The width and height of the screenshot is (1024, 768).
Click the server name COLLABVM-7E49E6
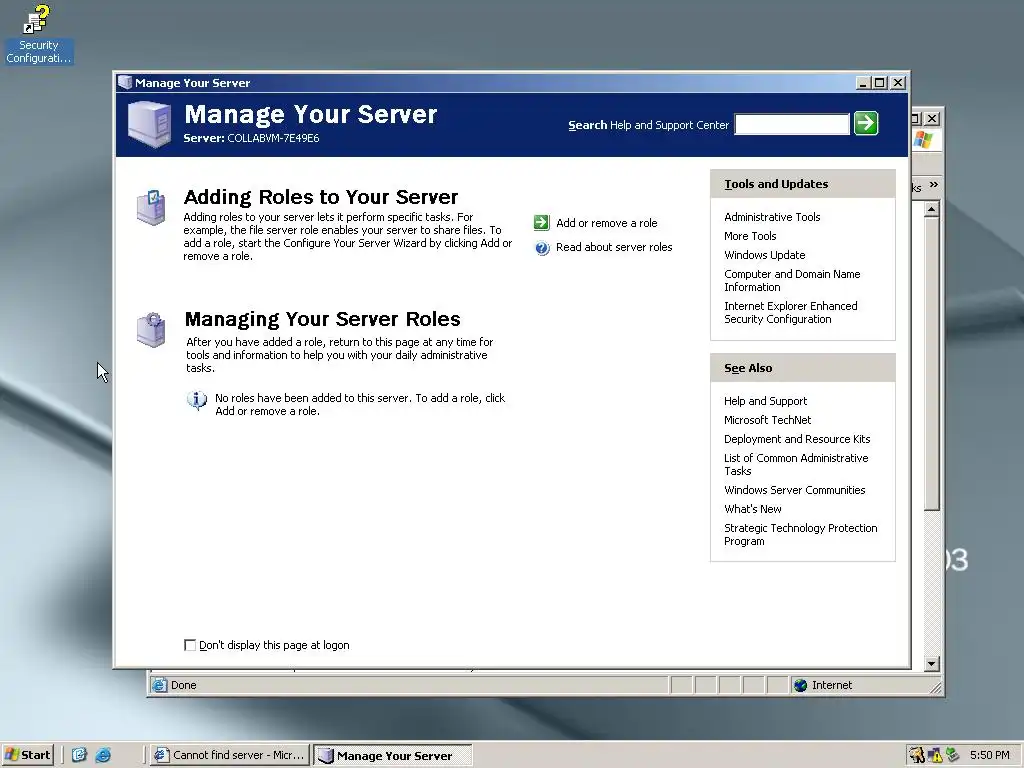[x=273, y=138]
